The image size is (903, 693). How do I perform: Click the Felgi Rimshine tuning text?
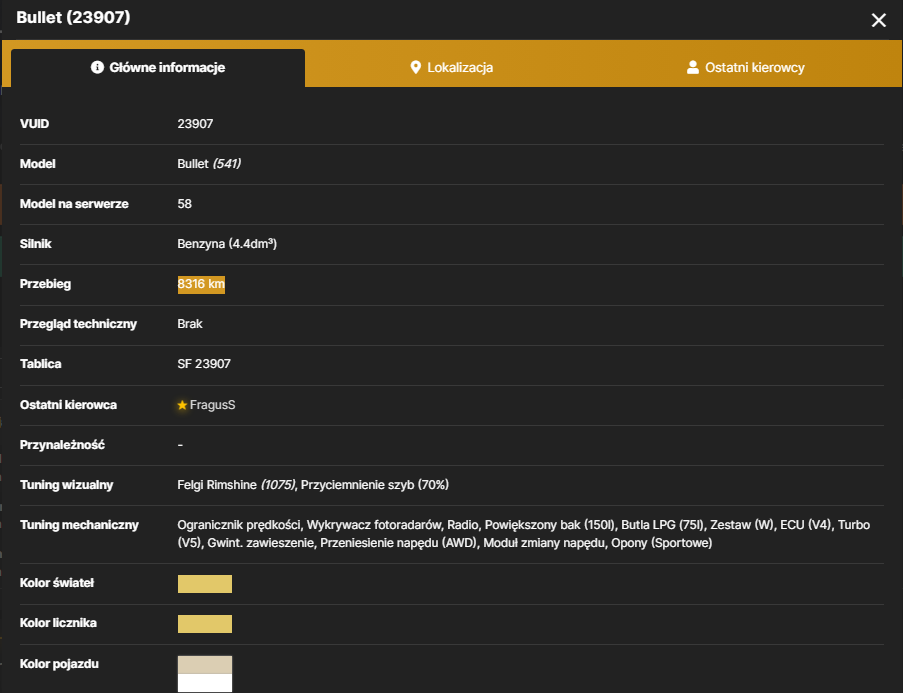(236, 485)
